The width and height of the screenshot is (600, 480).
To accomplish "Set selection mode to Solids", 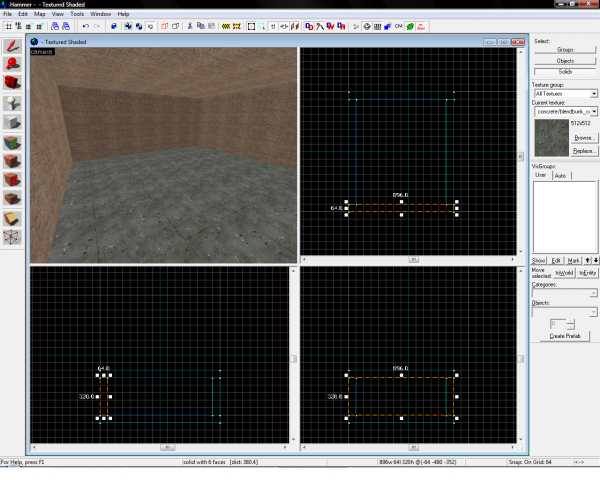I will point(564,72).
